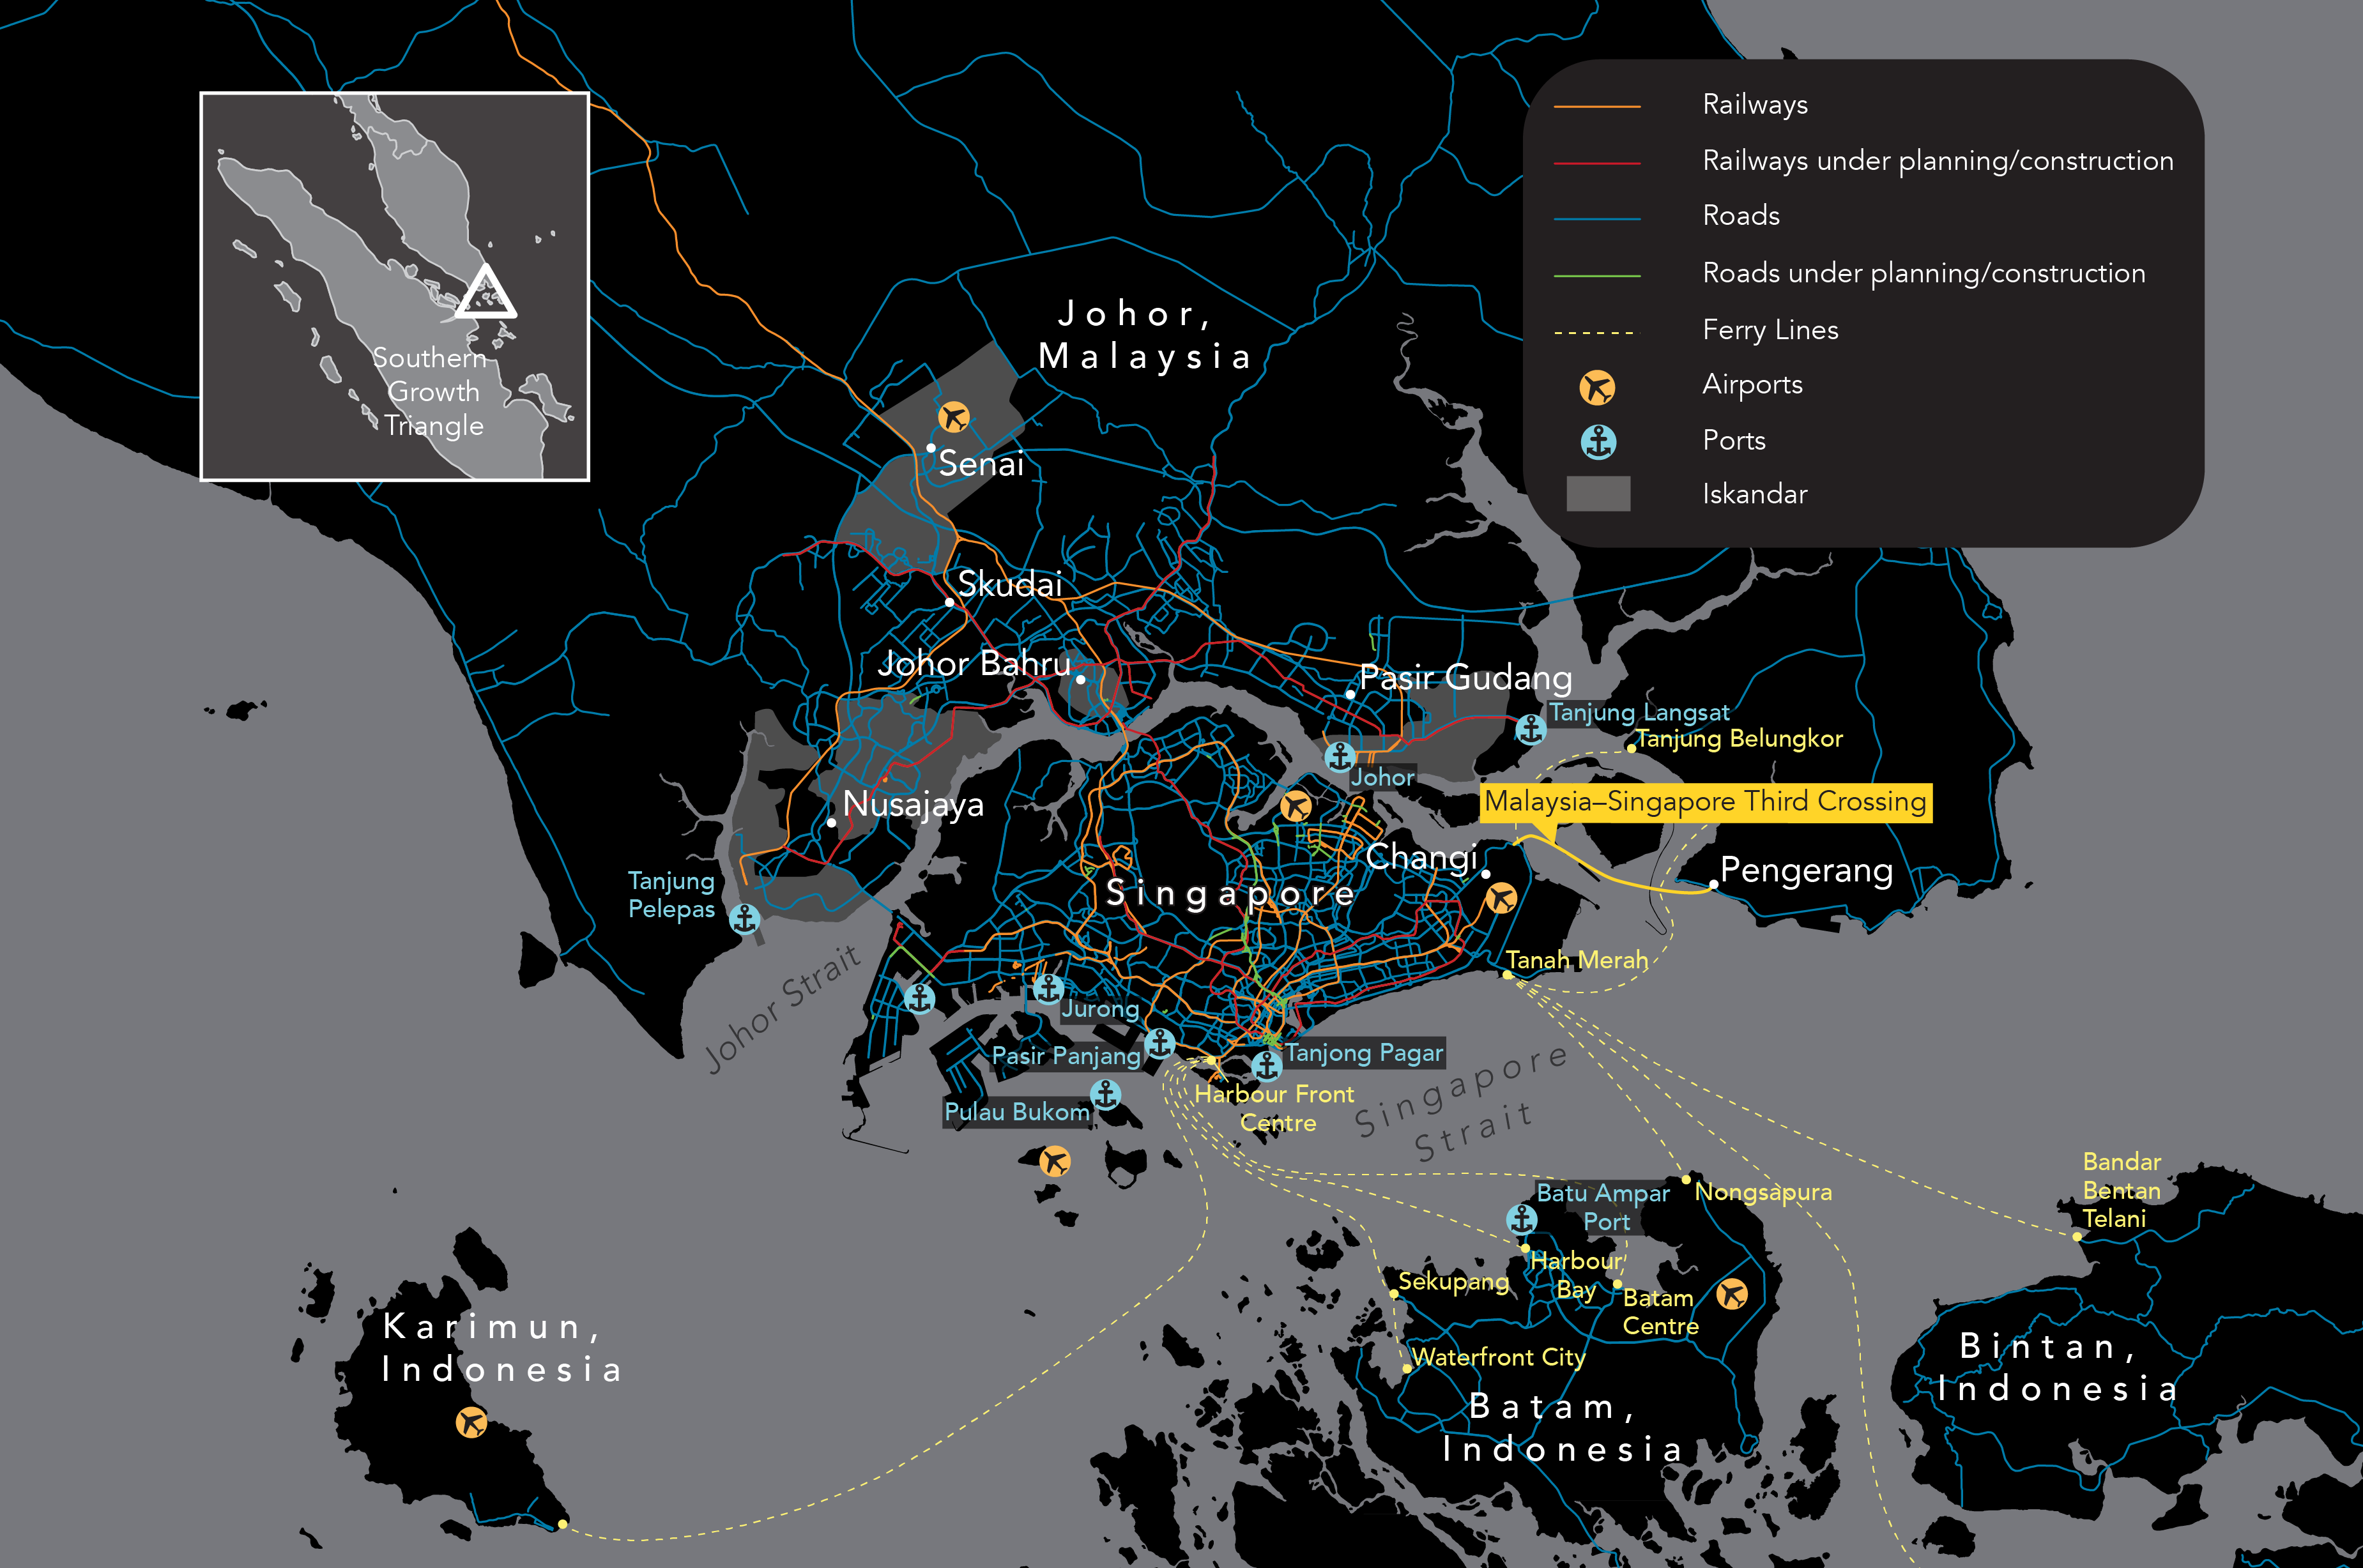Click the Ports anchor symbol in the legend

point(1598,441)
